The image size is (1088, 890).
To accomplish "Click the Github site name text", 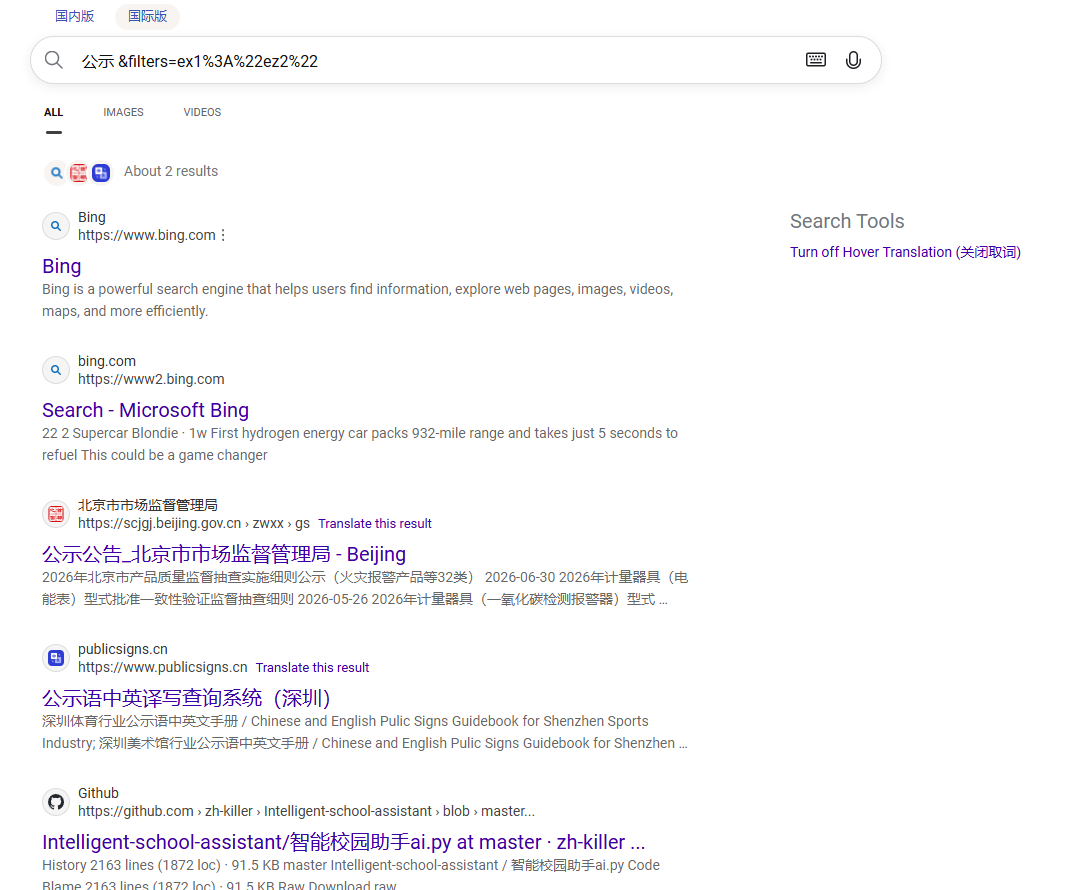I will tap(98, 793).
